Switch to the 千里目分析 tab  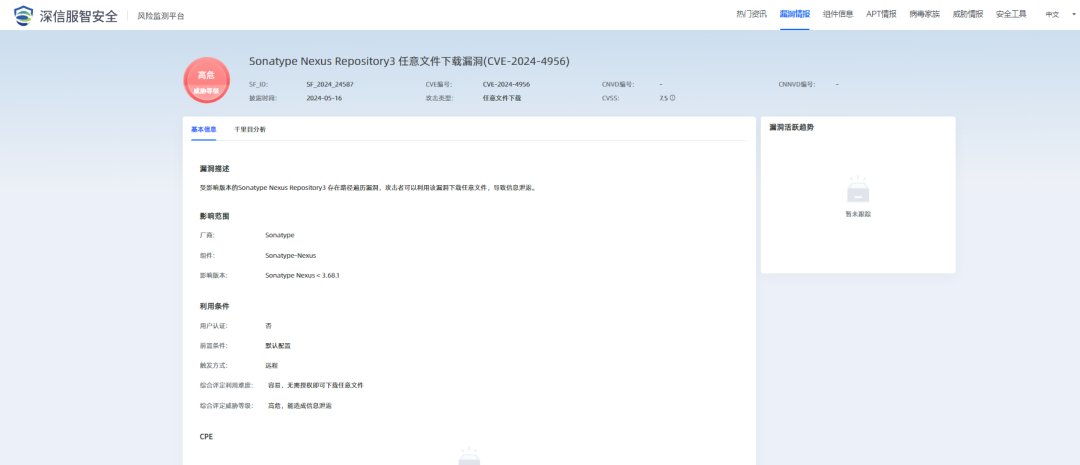click(x=249, y=129)
